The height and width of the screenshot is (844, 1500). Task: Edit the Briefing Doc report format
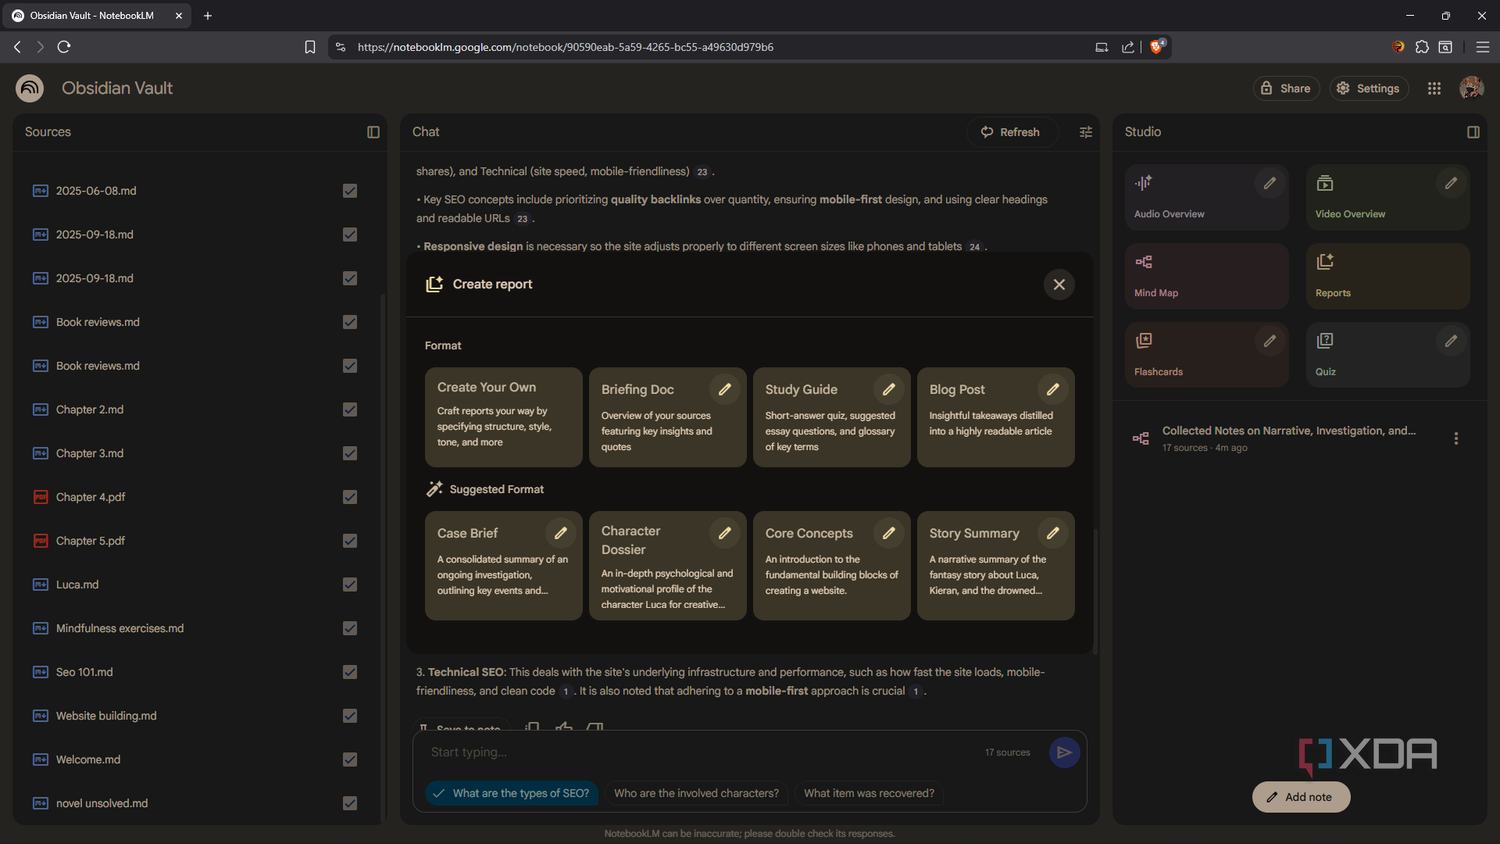[725, 389]
